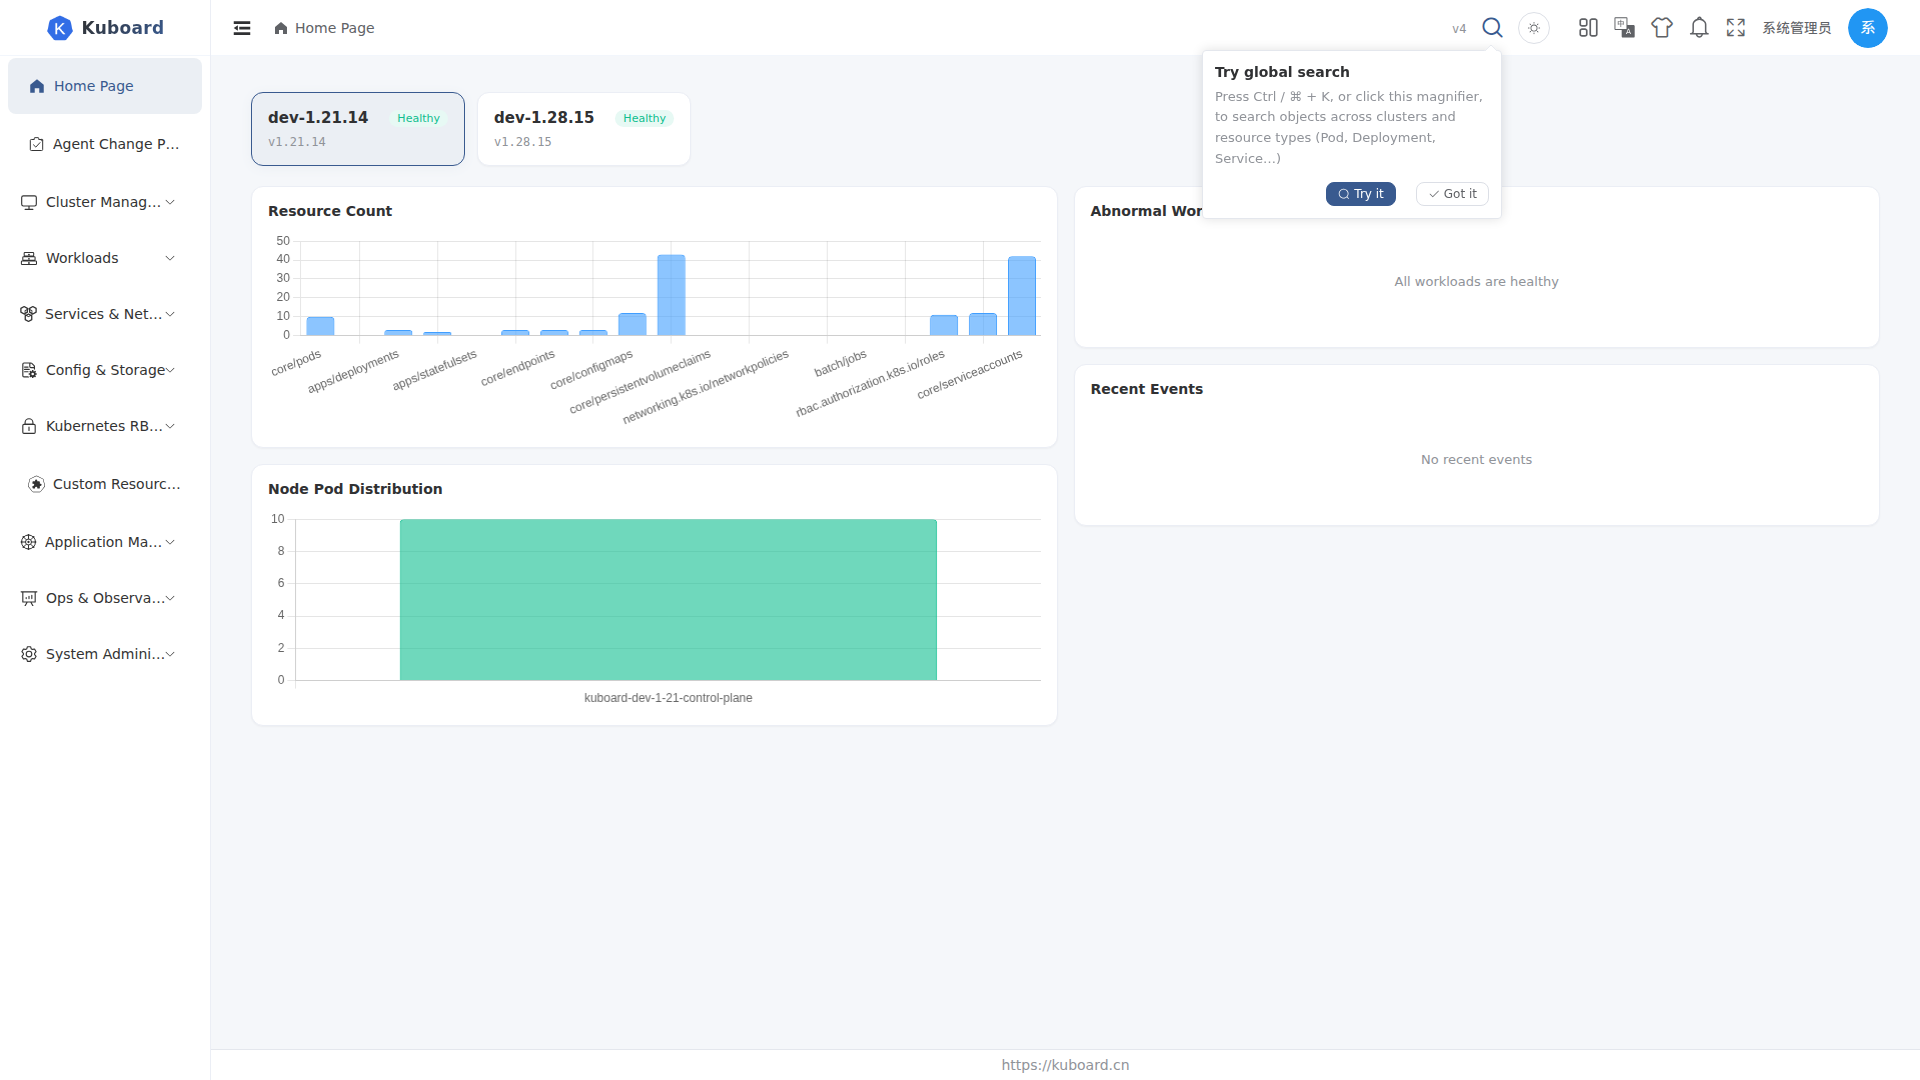The image size is (1920, 1080).
Task: Toggle fullscreen mode icon
Action: (x=1736, y=28)
